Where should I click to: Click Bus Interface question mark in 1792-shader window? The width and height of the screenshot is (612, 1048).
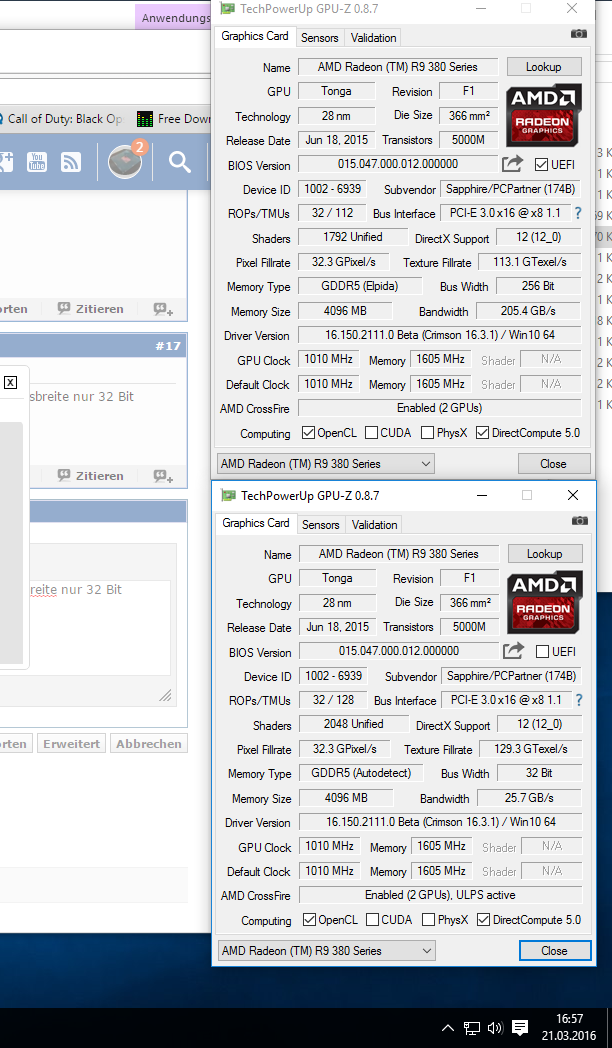[x=578, y=213]
